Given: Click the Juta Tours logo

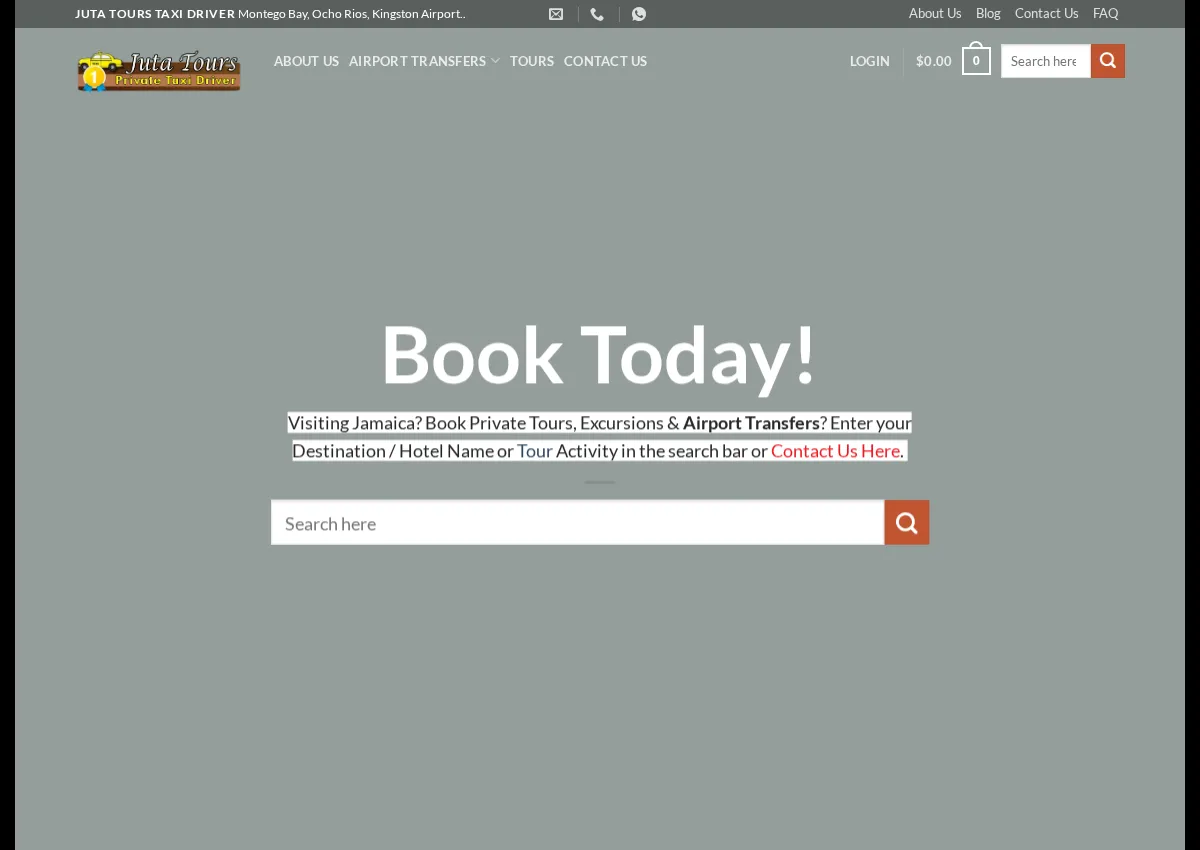Looking at the screenshot, I should point(159,70).
